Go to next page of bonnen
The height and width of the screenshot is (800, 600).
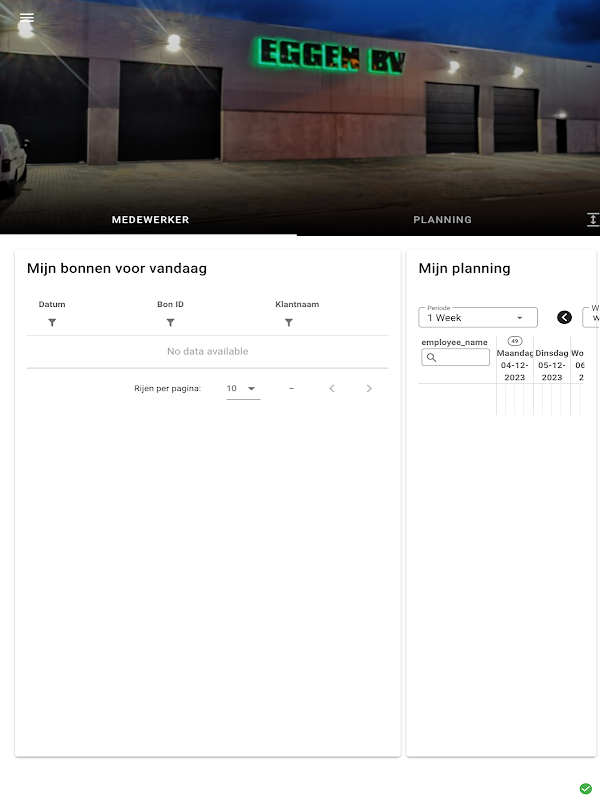pyautogui.click(x=369, y=389)
